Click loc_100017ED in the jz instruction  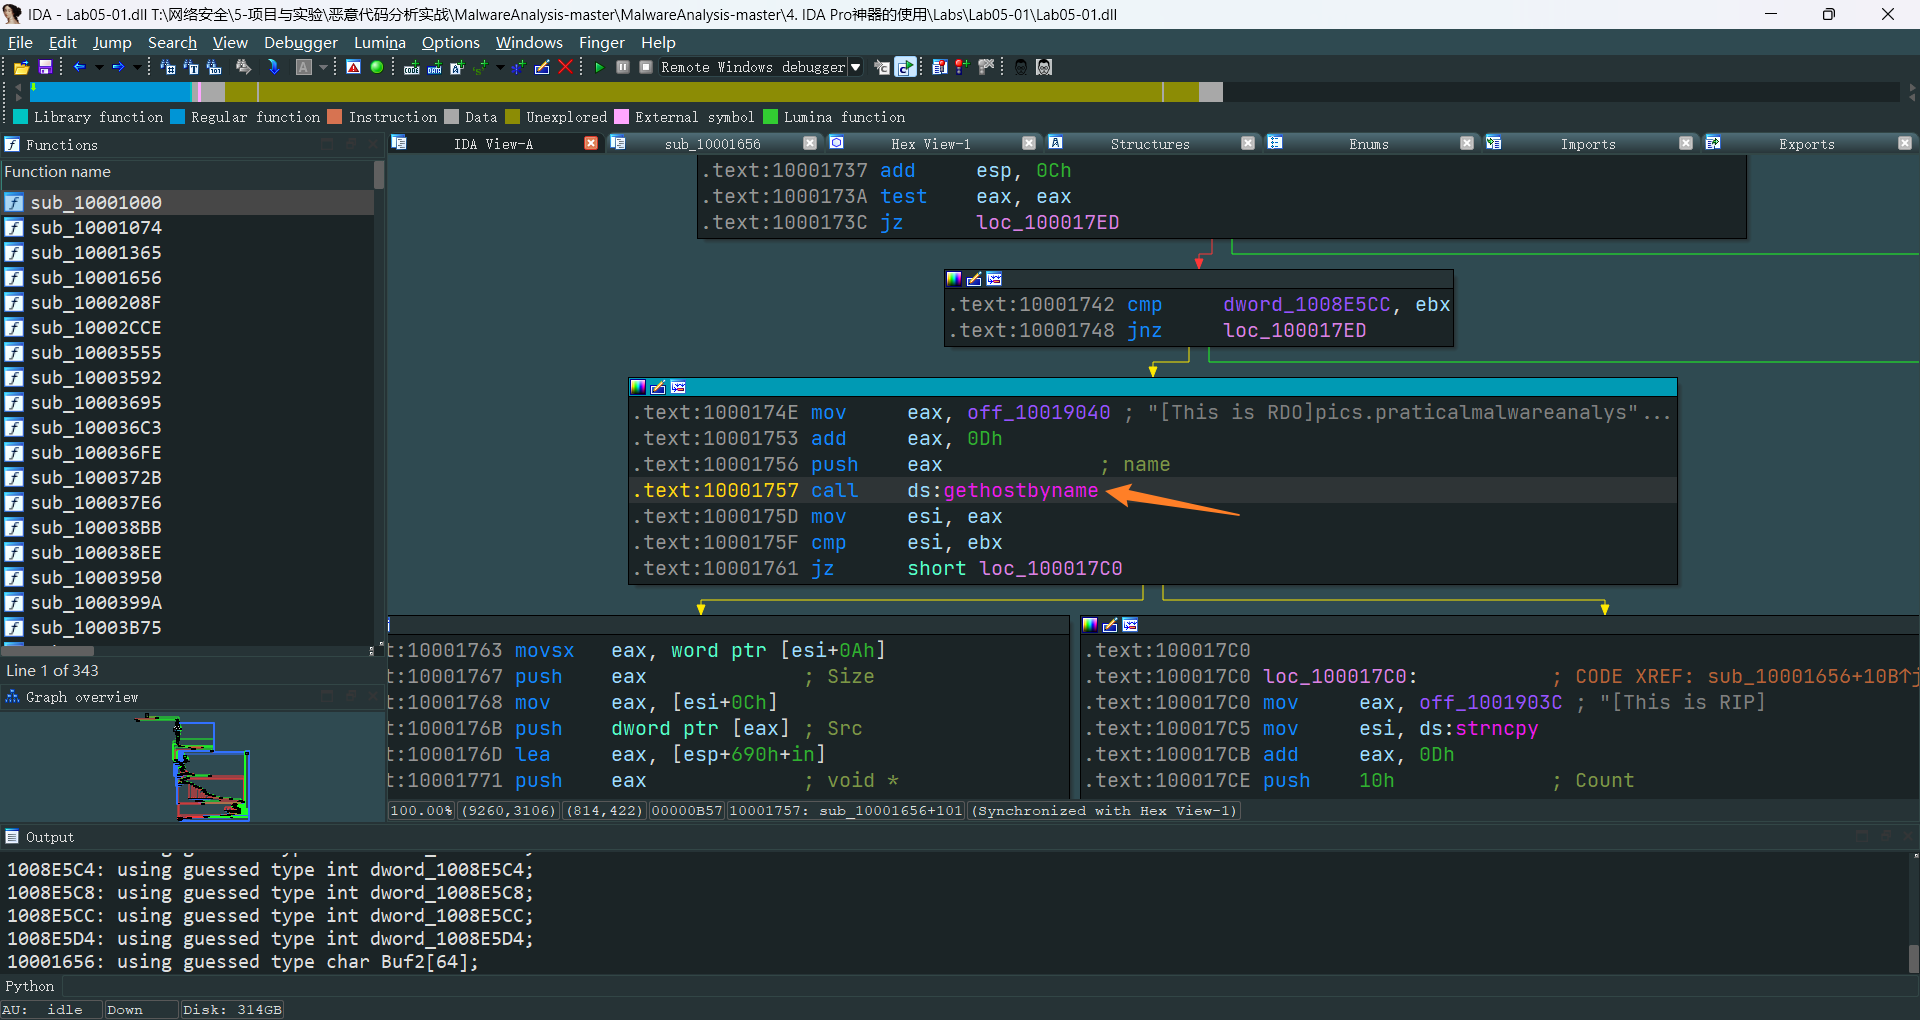(x=1047, y=223)
